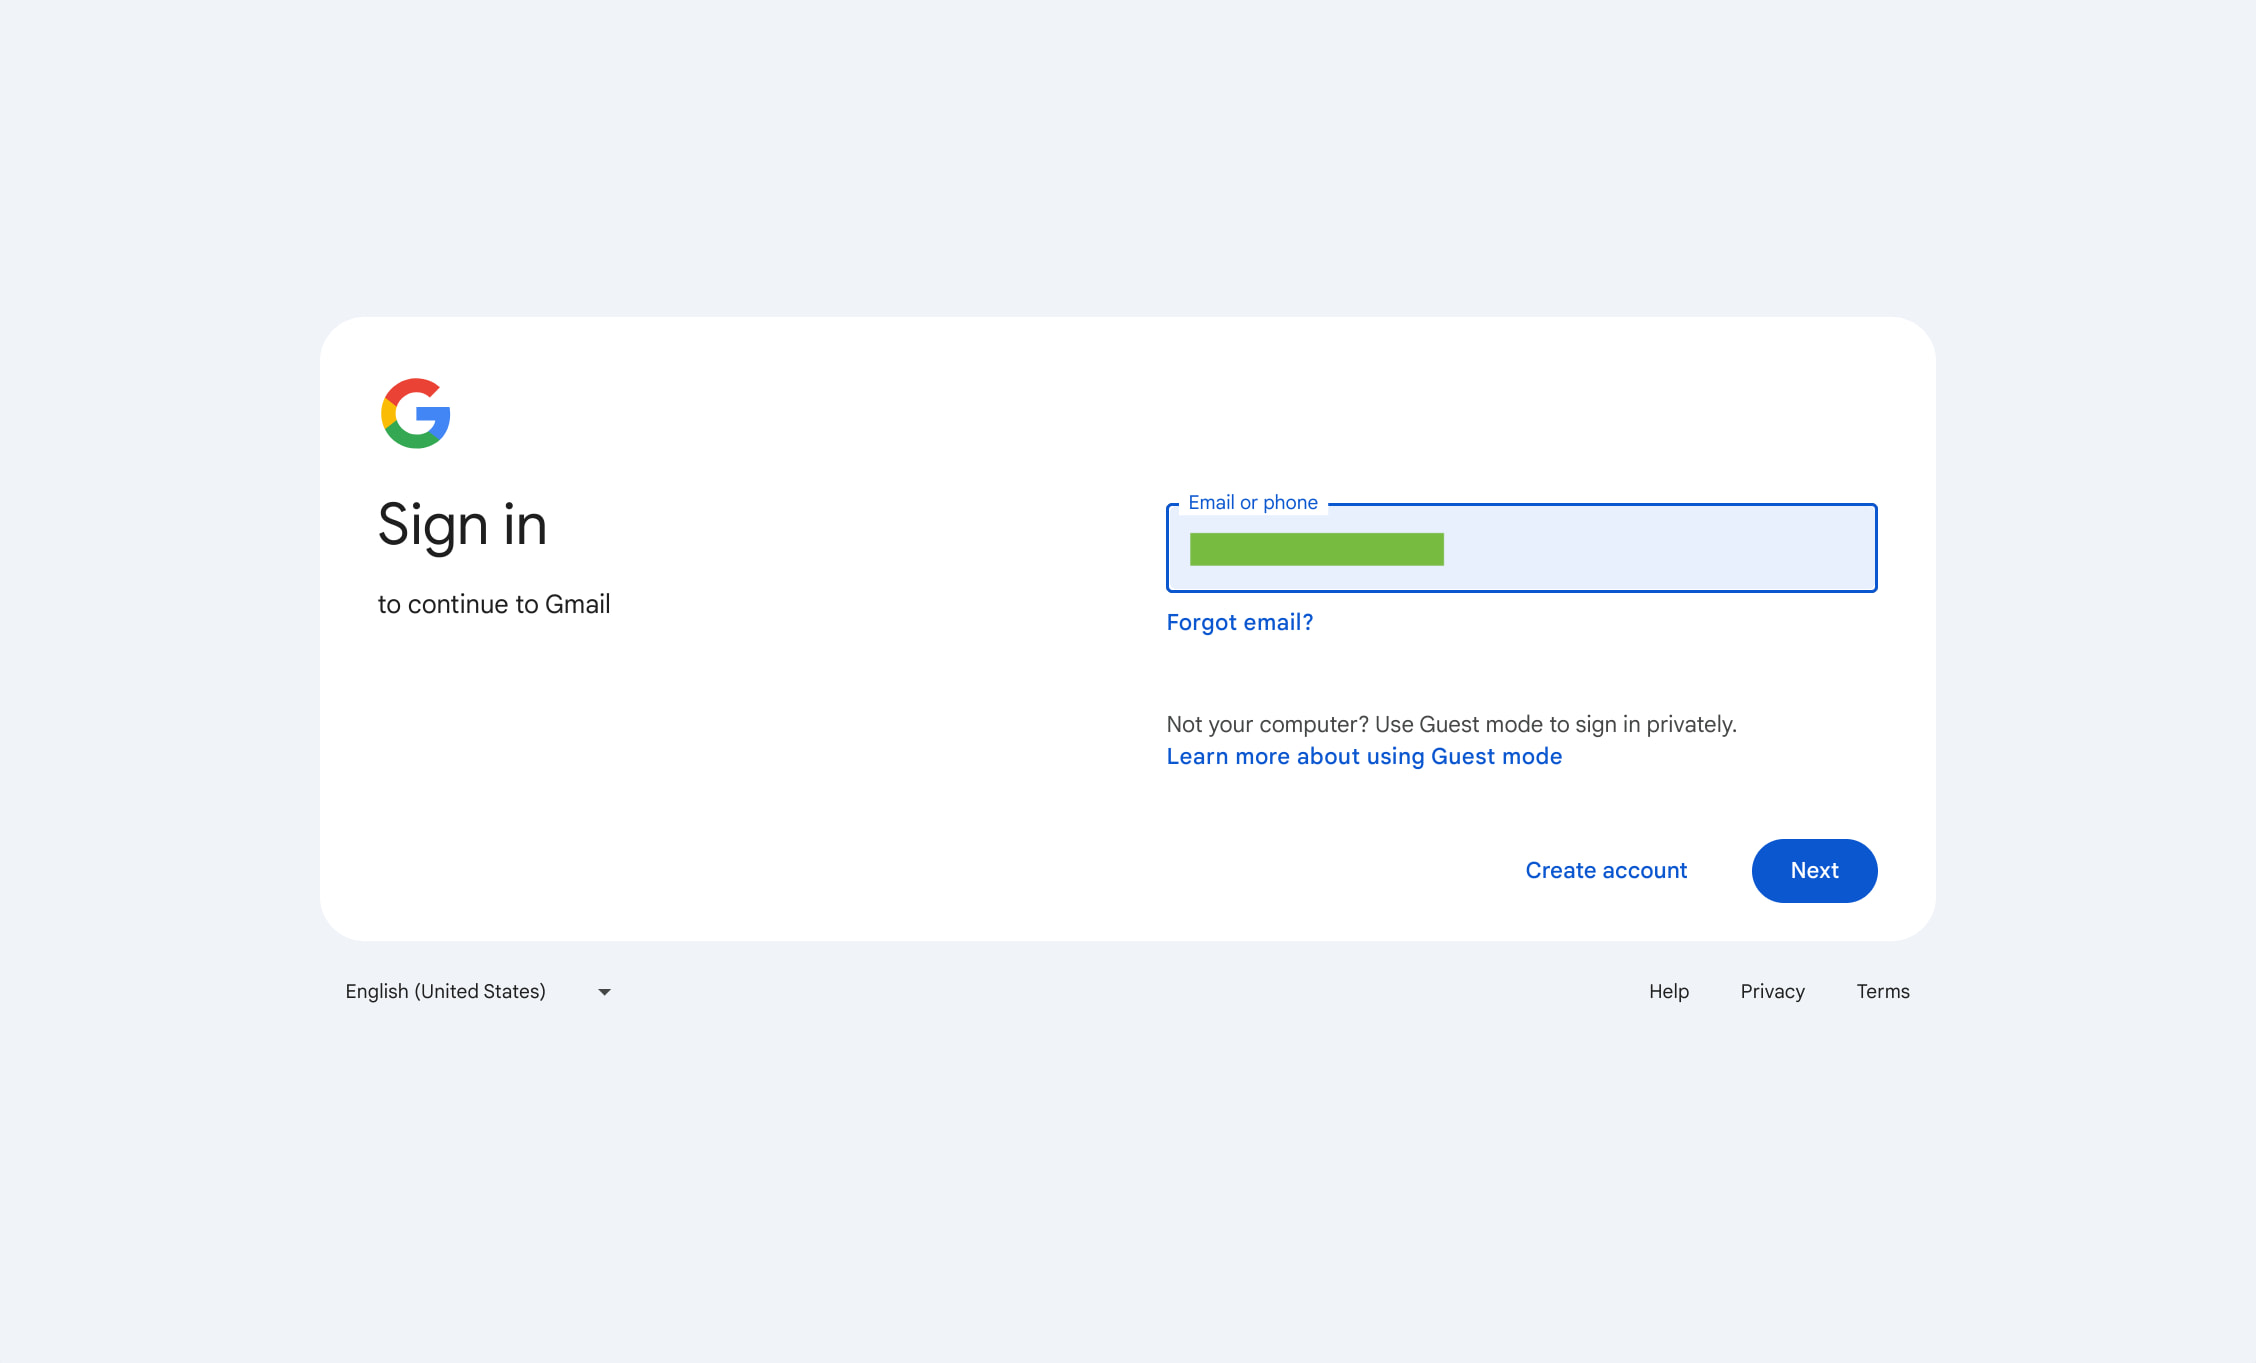The image size is (2256, 1363).
Task: Click the dropdown arrow next to English (United States)
Action: [604, 991]
